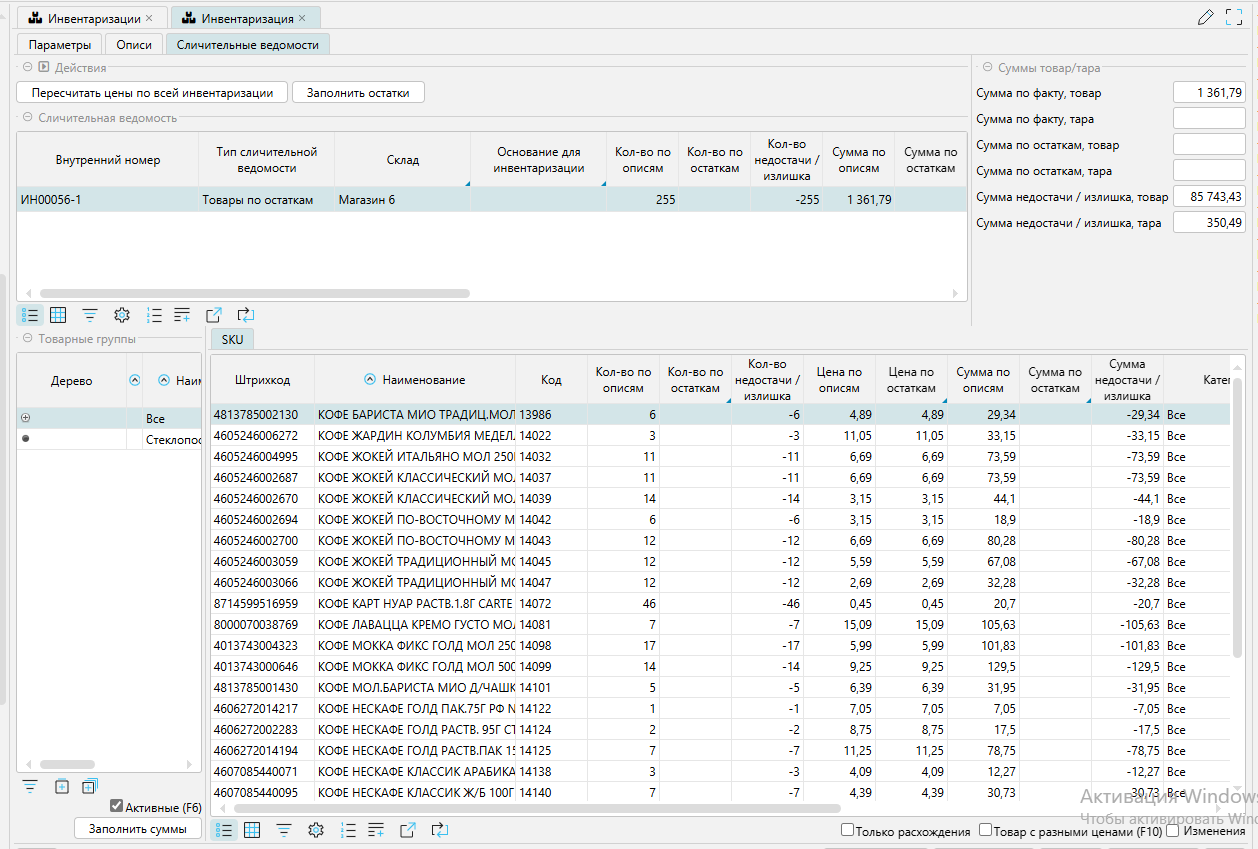Click the fullscreen frame icon at top right
This screenshot has height=849, width=1258.
click(x=1234, y=17)
